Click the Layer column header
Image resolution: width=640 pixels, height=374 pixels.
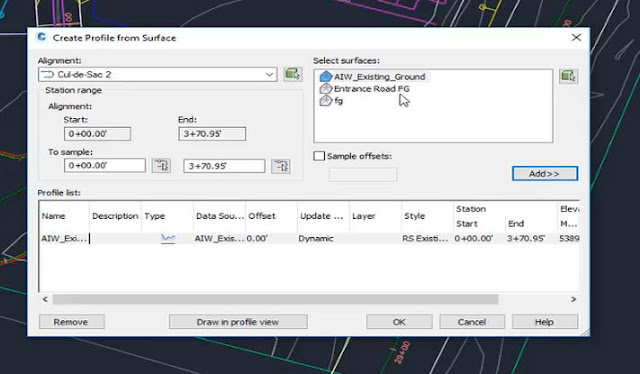click(x=375, y=216)
